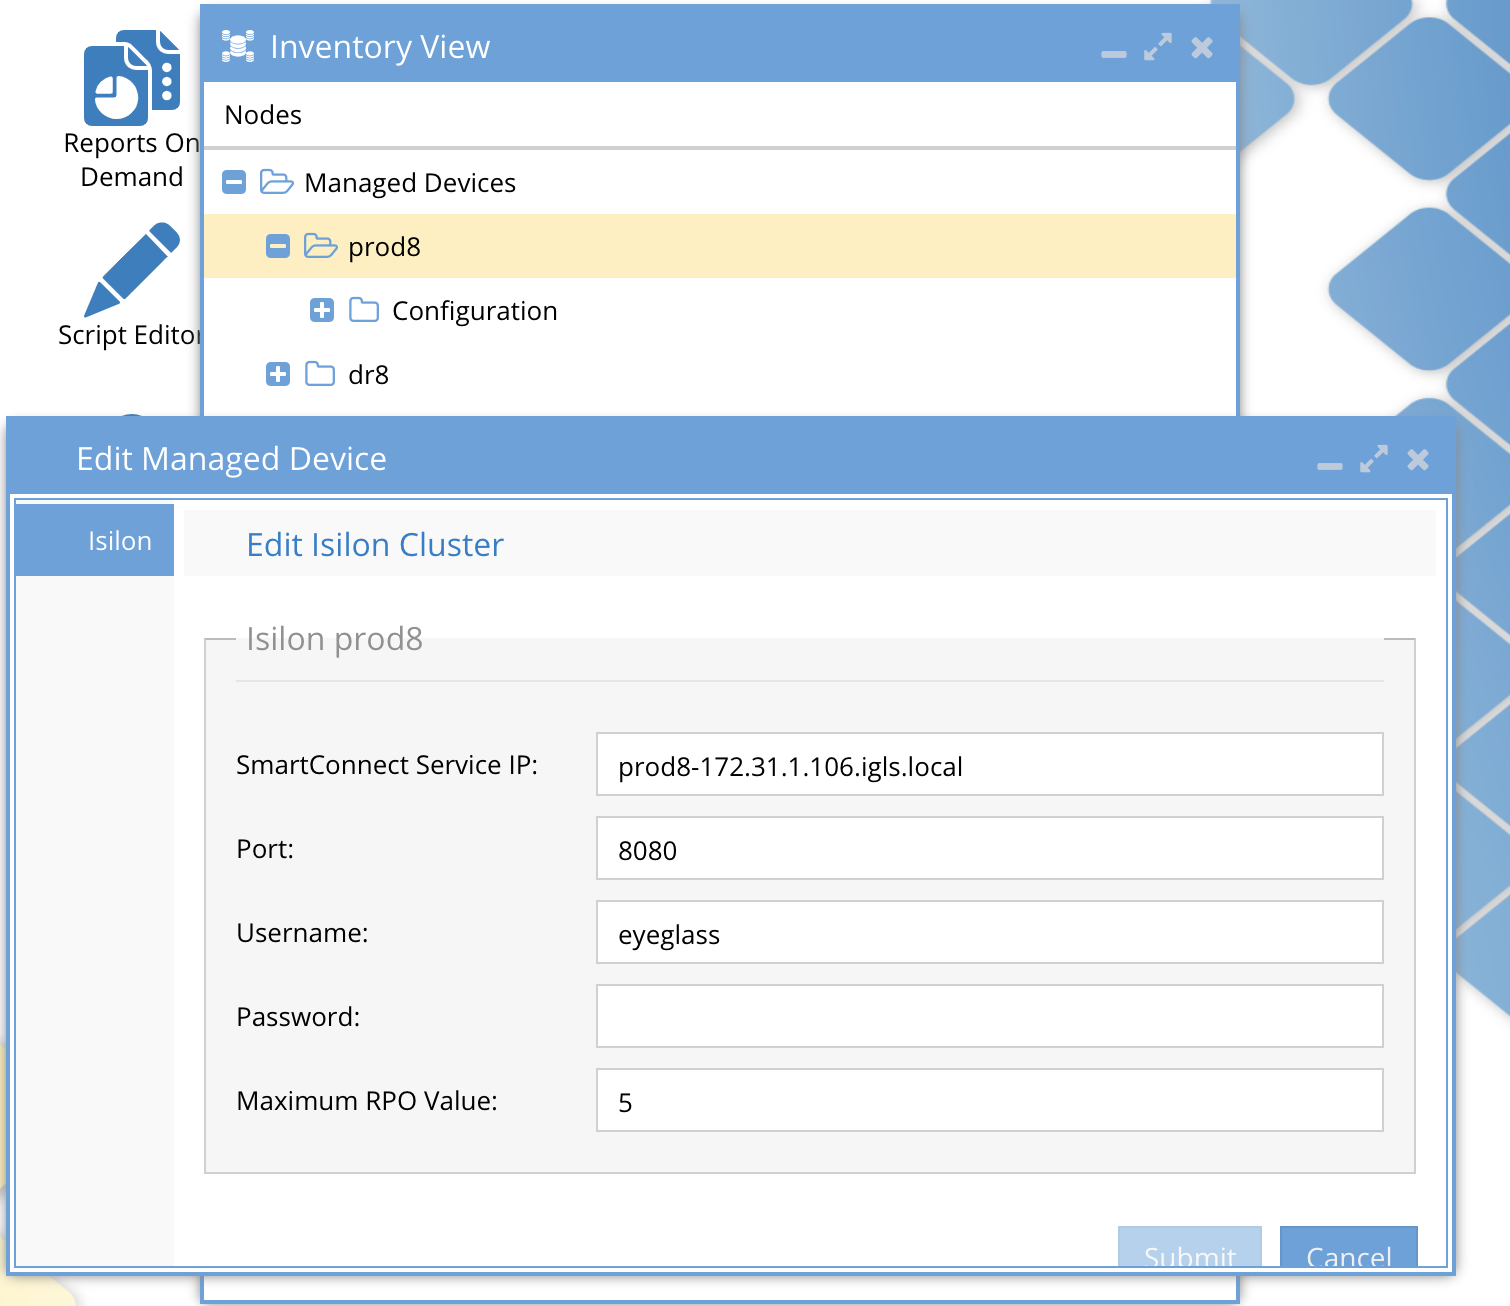The height and width of the screenshot is (1306, 1510).
Task: Select the Configuration tree label
Action: (474, 311)
